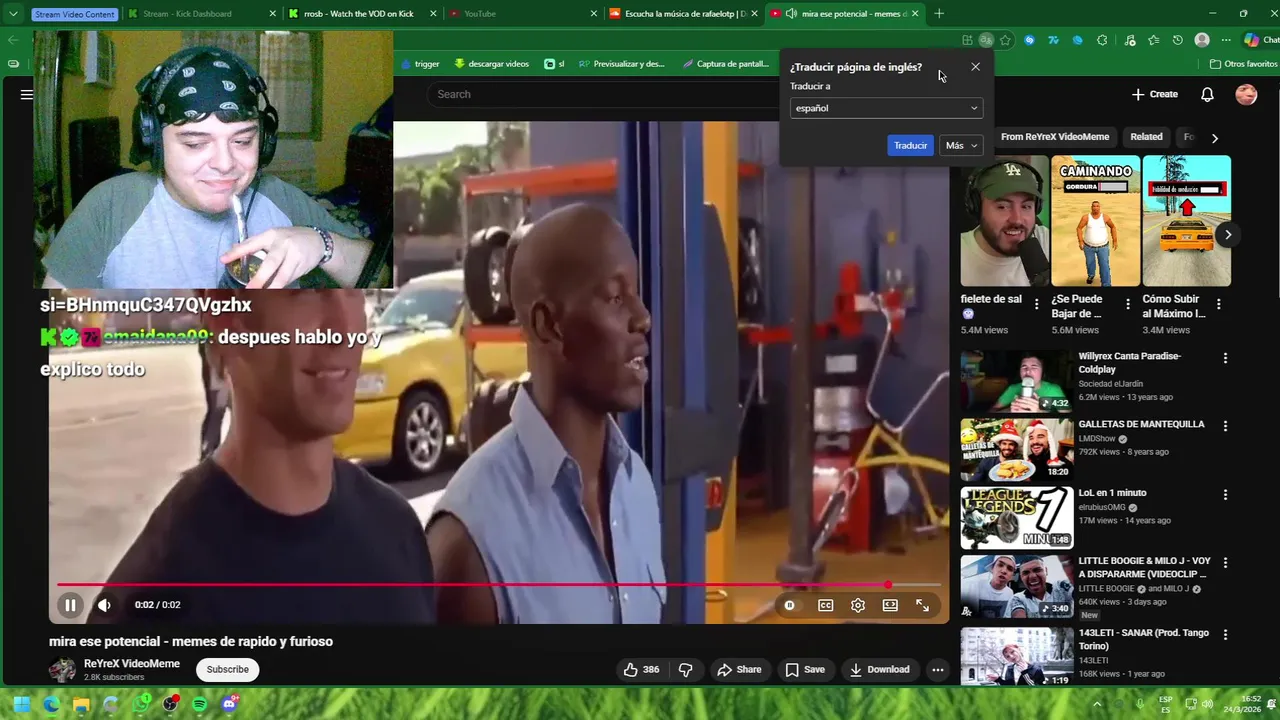Viewport: 1280px width, 720px height.
Task: Click the YouTube Create button
Action: click(x=1155, y=94)
